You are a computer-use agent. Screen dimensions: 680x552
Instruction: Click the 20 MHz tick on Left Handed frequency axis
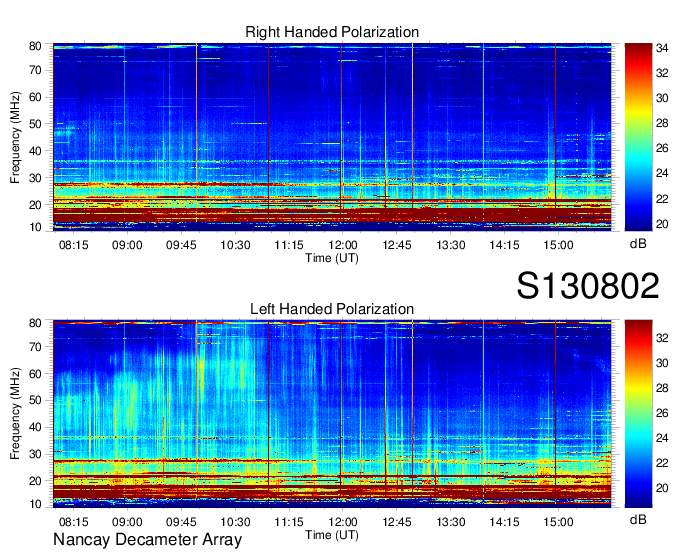pyautogui.click(x=35, y=481)
